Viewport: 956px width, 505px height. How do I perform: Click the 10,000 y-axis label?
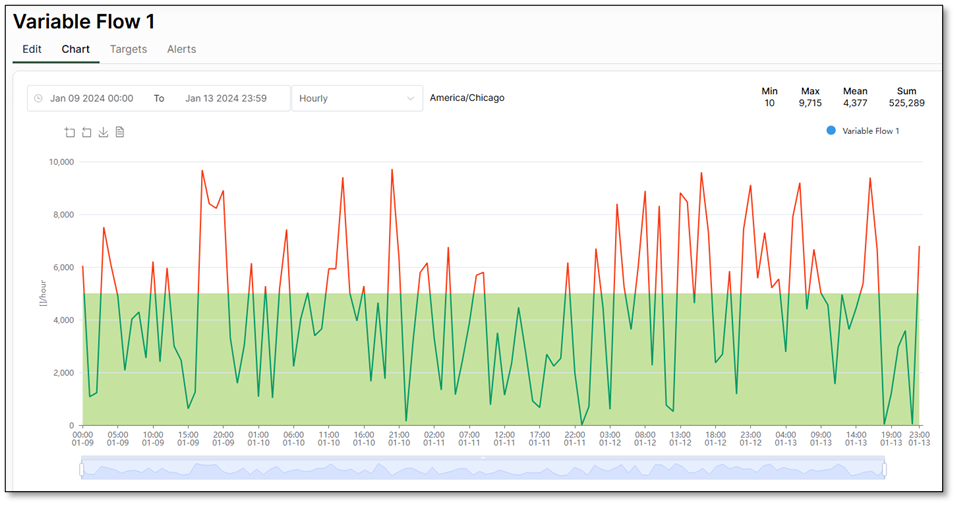click(62, 162)
